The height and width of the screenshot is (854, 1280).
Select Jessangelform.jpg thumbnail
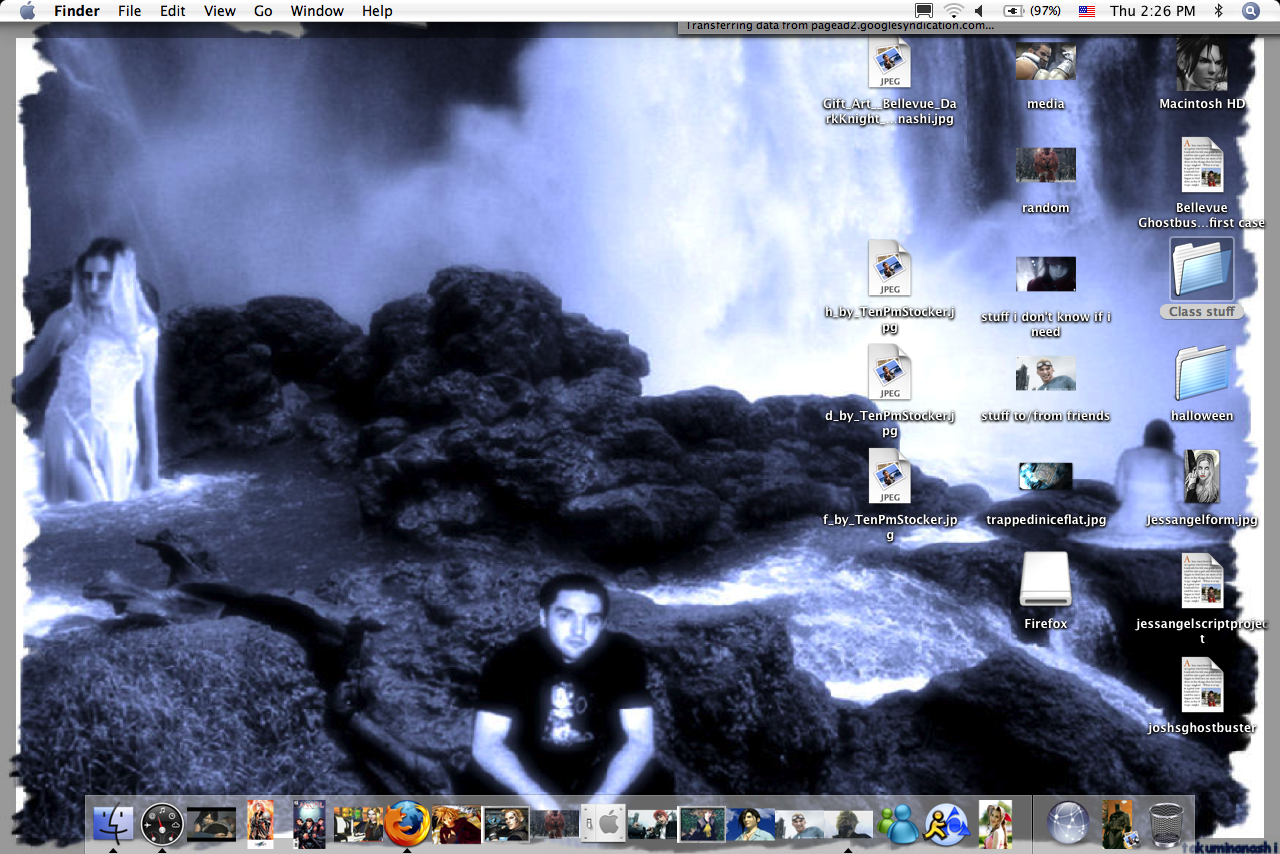click(1201, 476)
